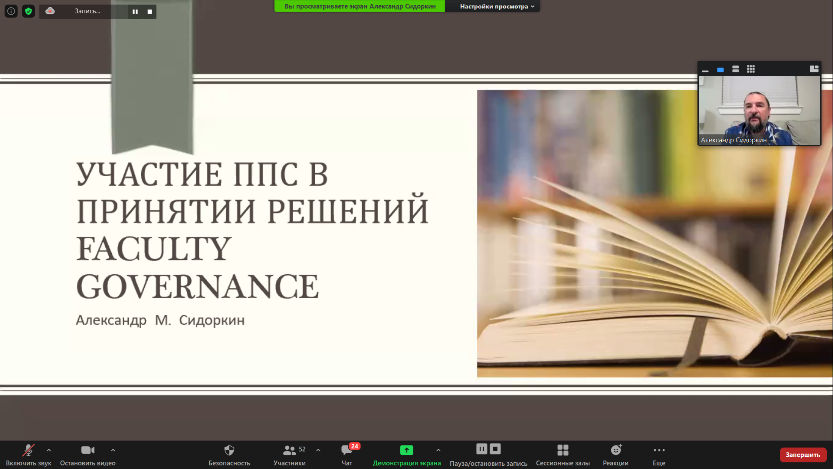Unmute microphone (Включить звук)
The width and height of the screenshot is (833, 469).
pos(28,453)
